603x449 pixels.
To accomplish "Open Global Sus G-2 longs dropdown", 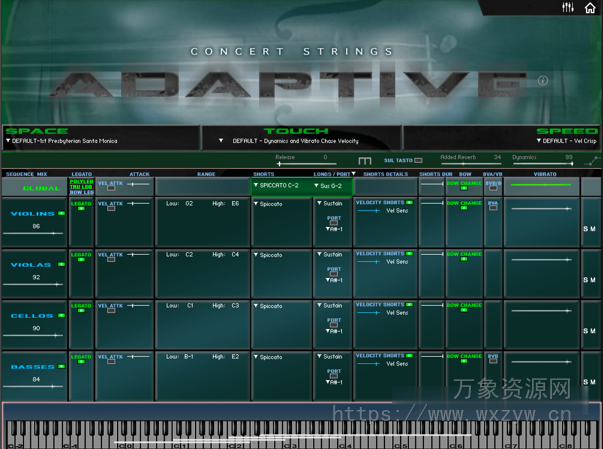I will [328, 186].
